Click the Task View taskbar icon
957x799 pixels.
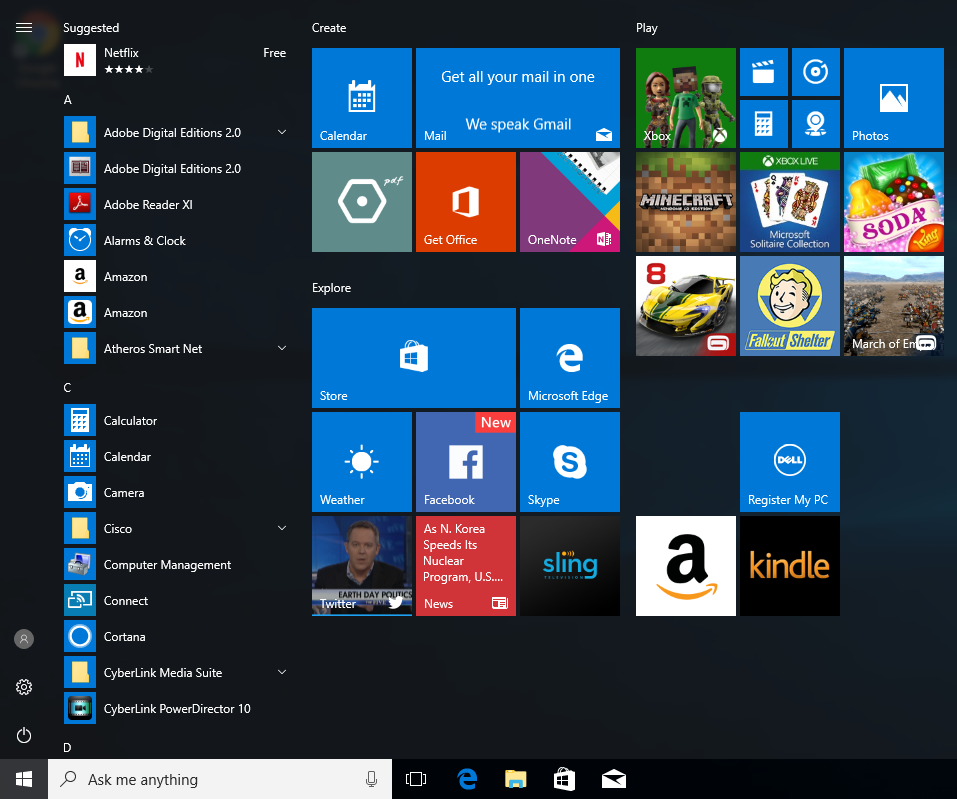(x=416, y=779)
